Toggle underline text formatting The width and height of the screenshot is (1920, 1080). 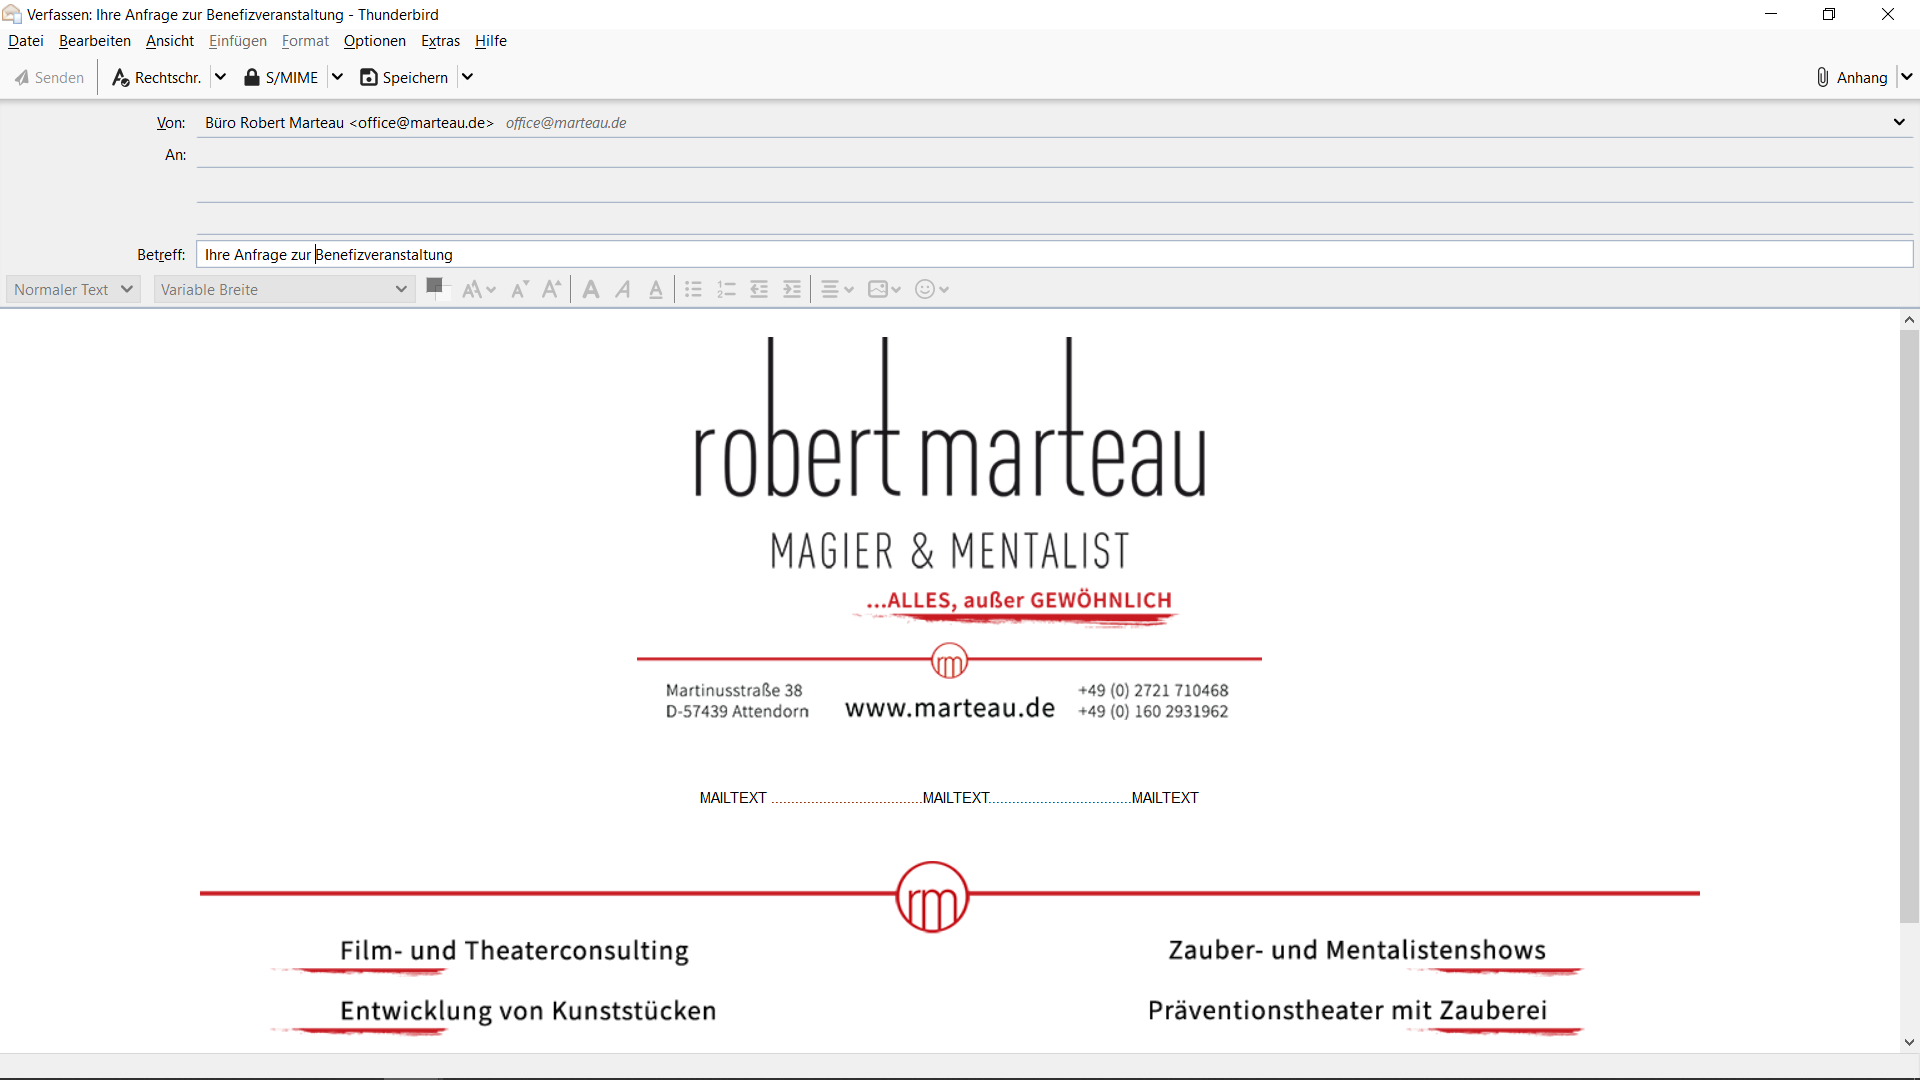click(656, 290)
